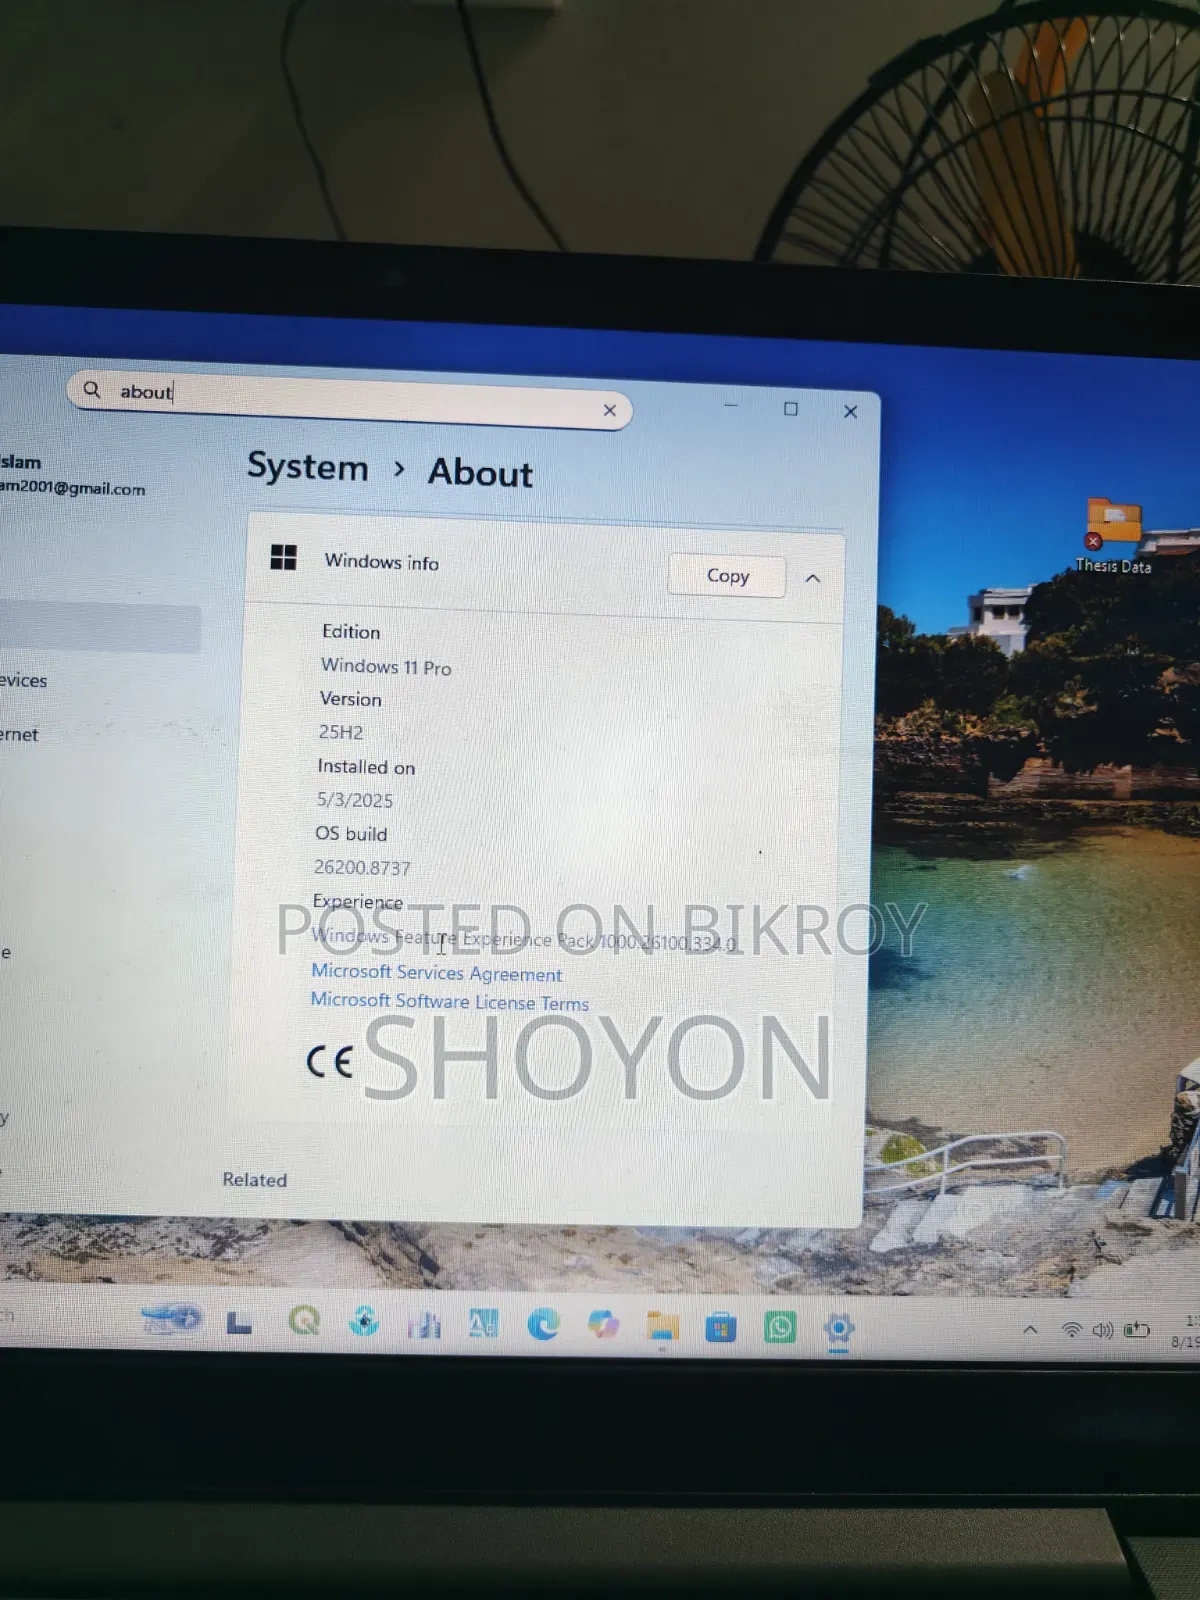Open Wi-Fi network status in tray
The image size is (1200, 1600).
(1071, 1330)
